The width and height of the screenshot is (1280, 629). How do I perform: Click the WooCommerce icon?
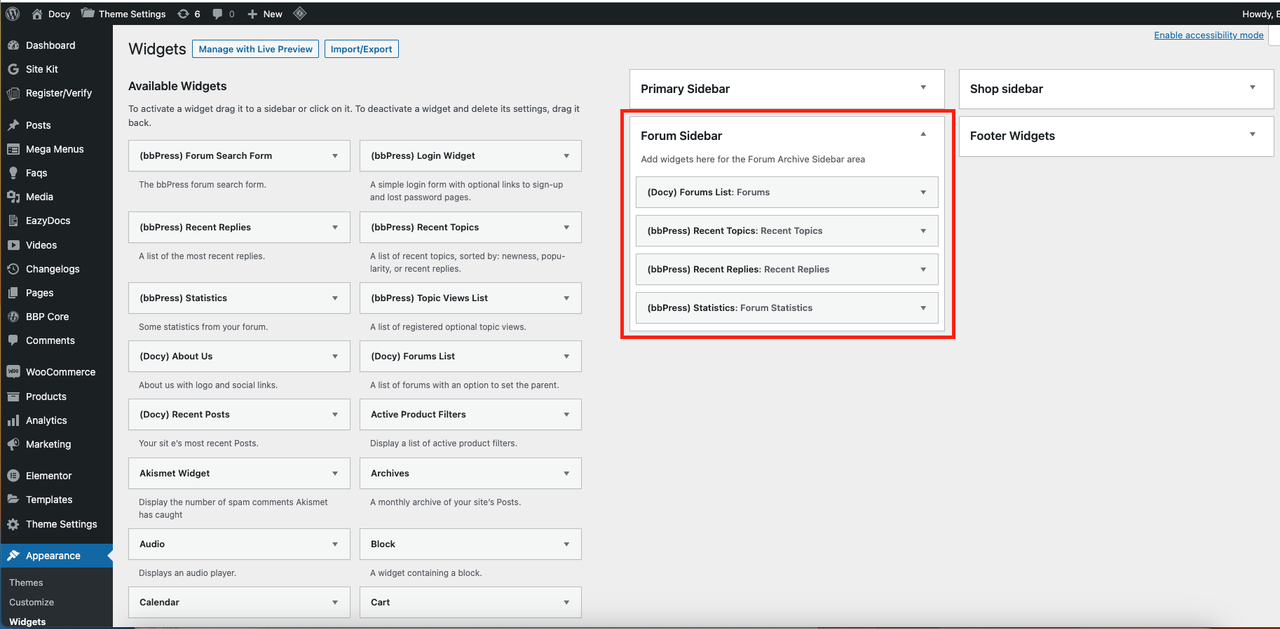[13, 371]
